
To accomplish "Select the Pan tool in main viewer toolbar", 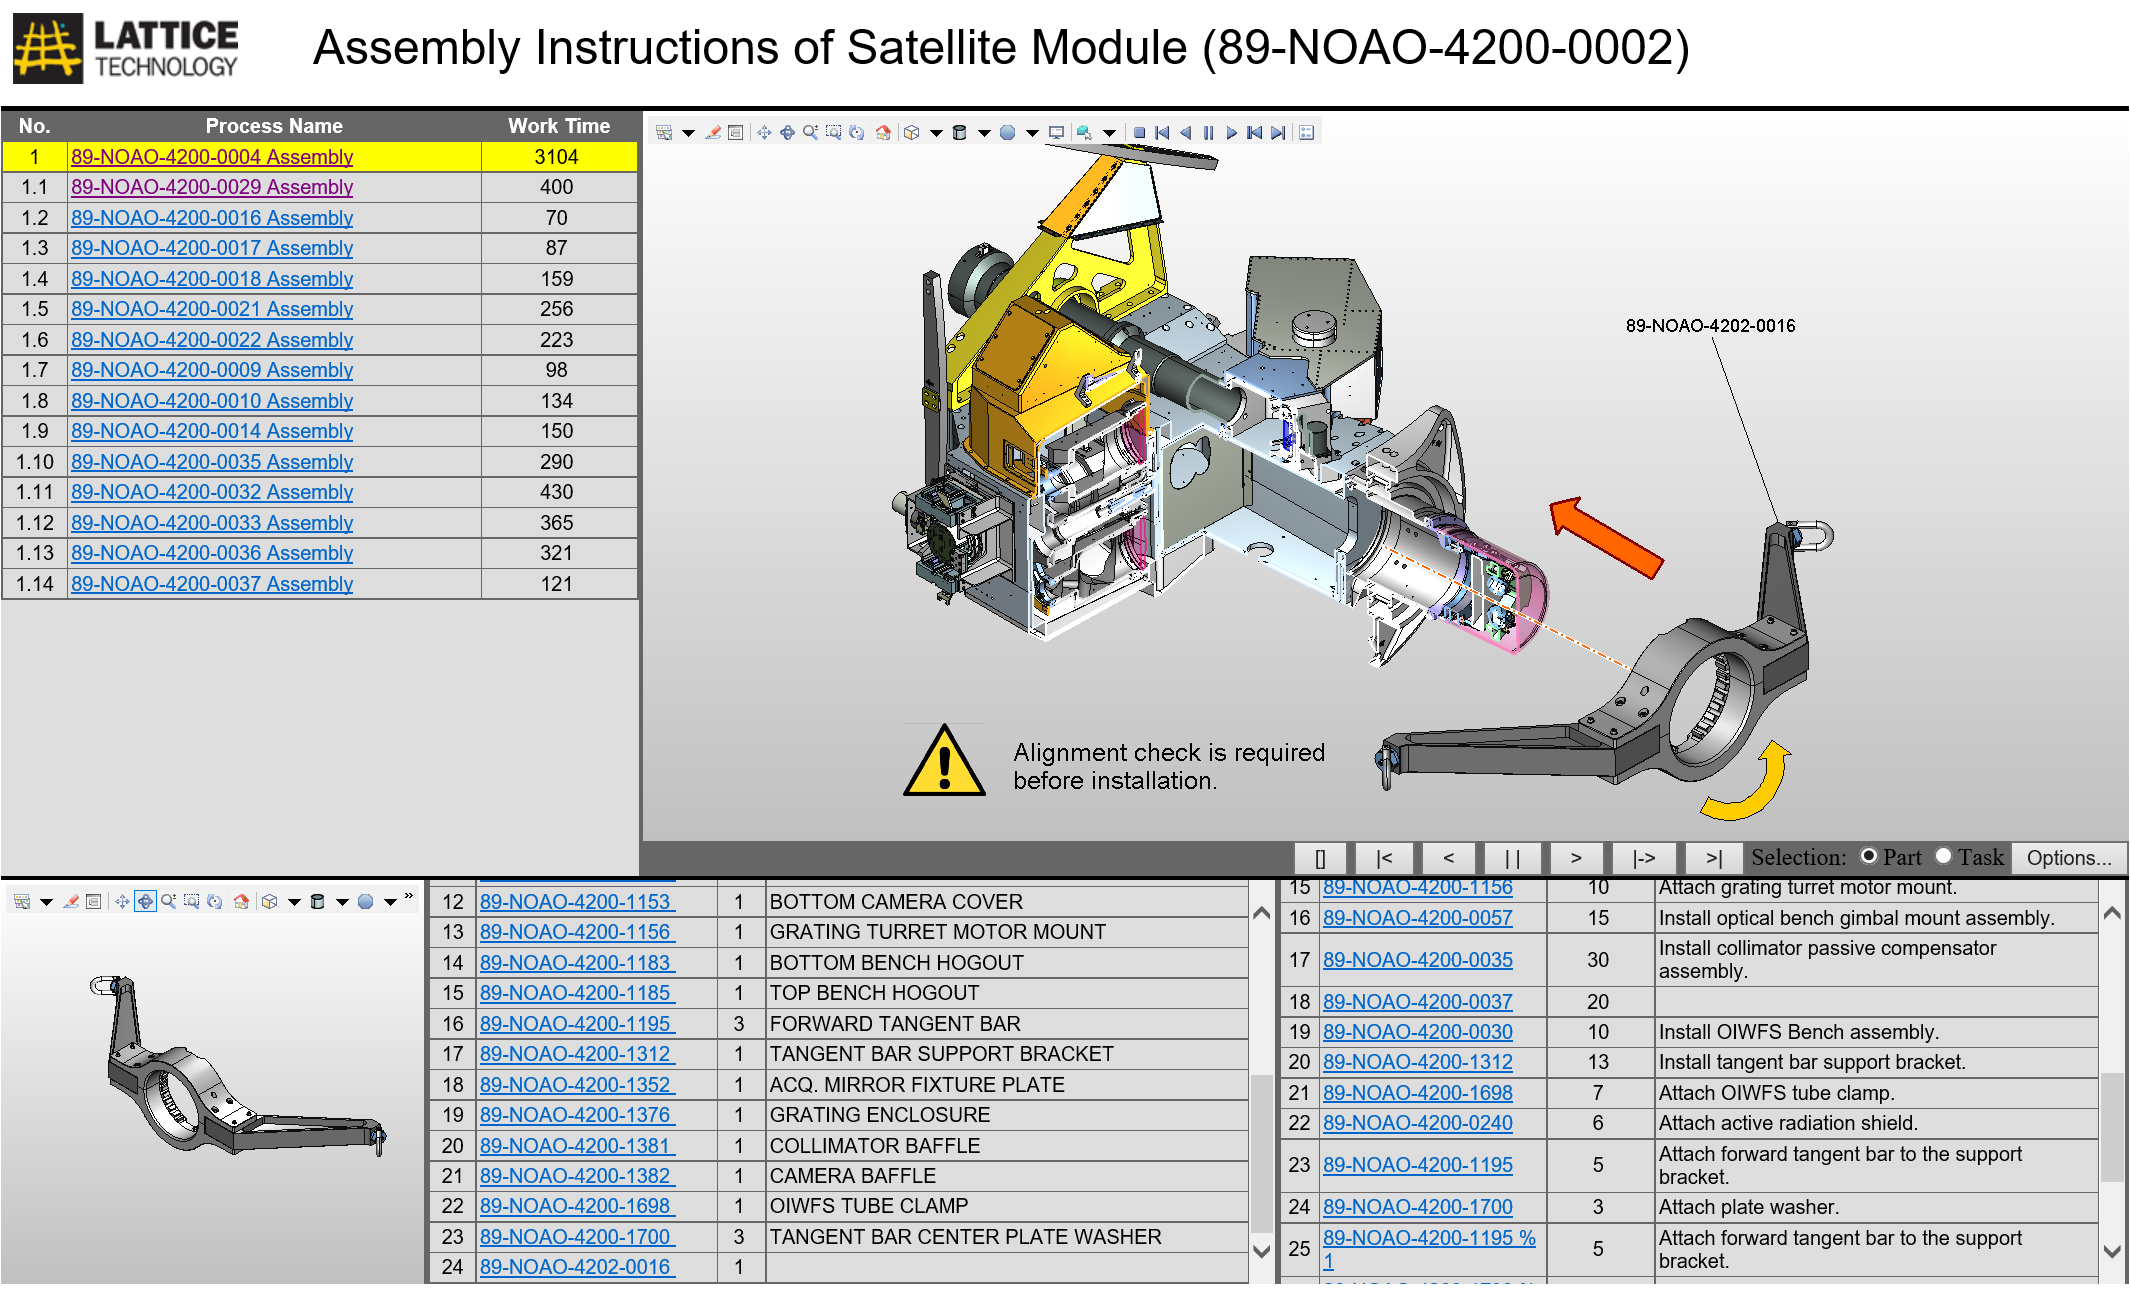I will point(764,132).
